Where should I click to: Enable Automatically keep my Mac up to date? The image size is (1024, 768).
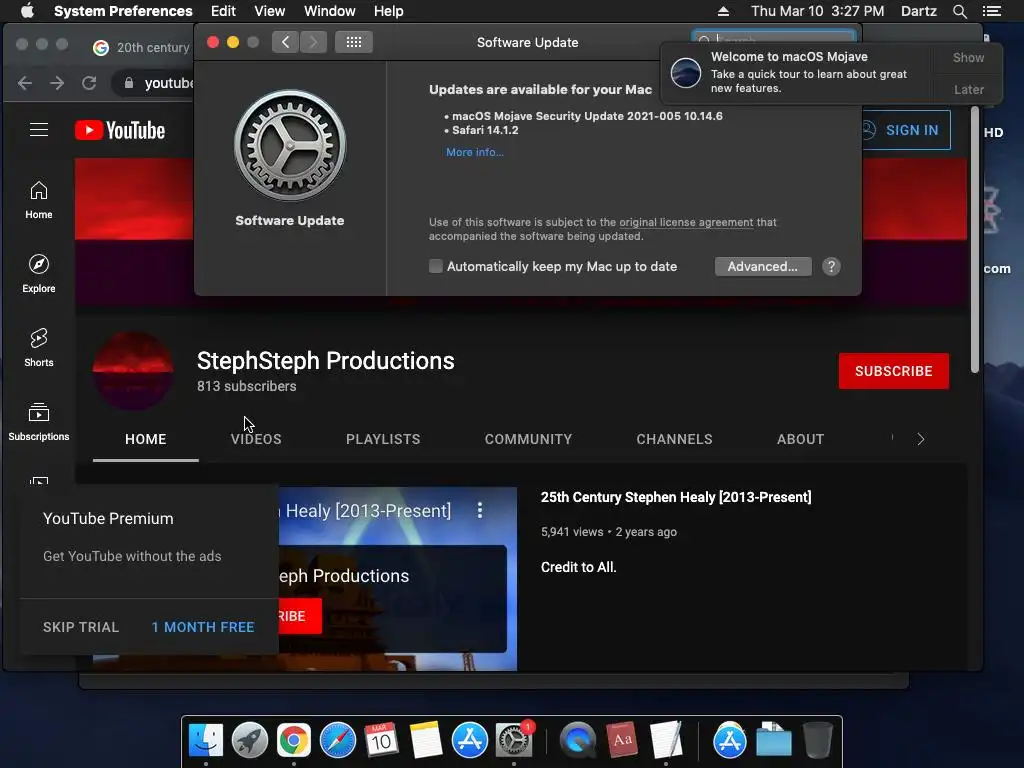click(436, 266)
